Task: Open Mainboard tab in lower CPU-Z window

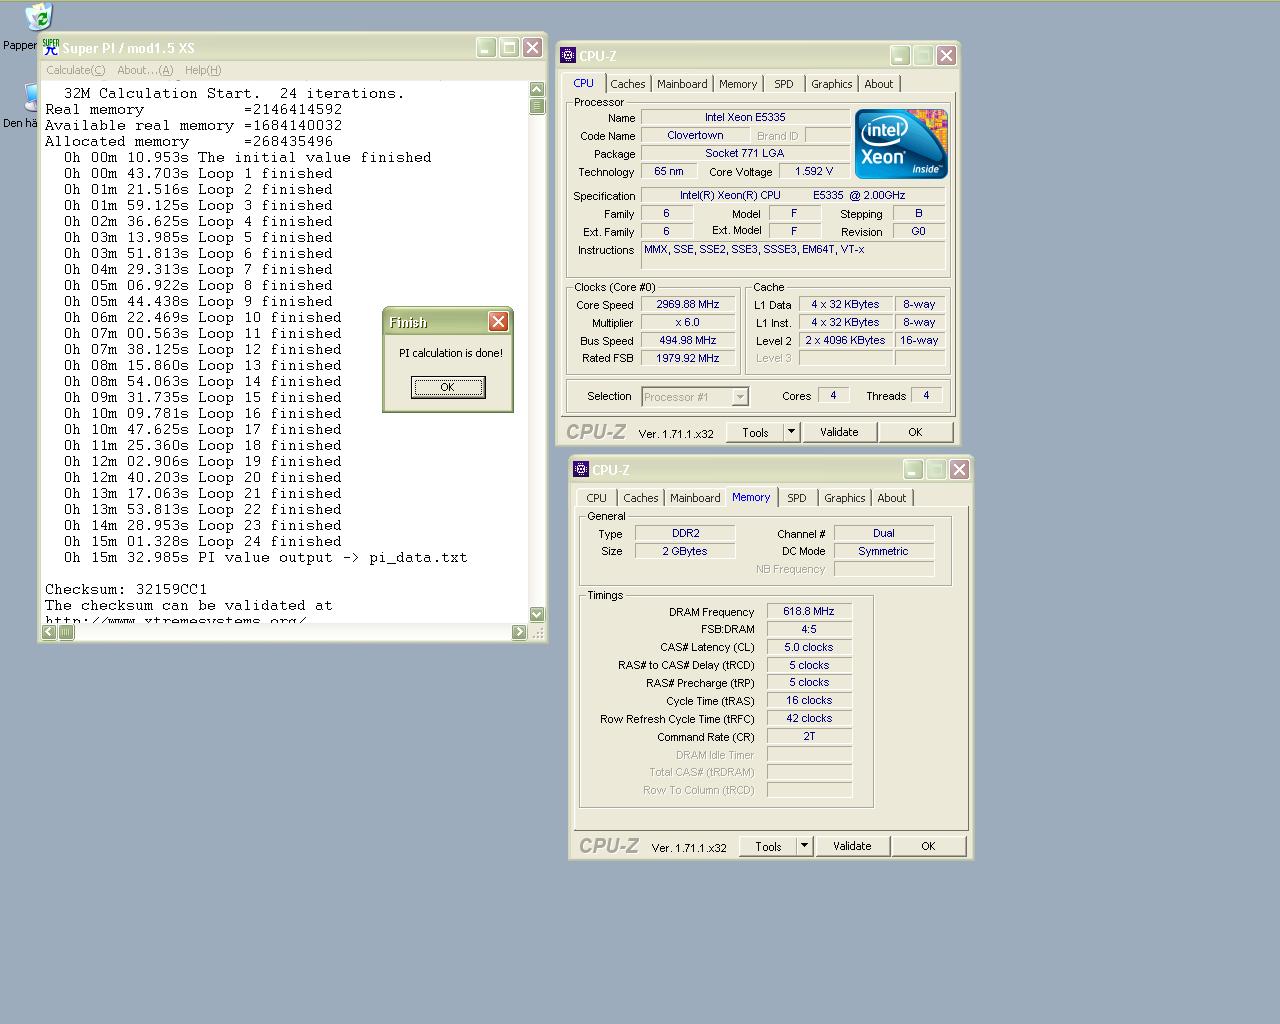Action: 695,498
